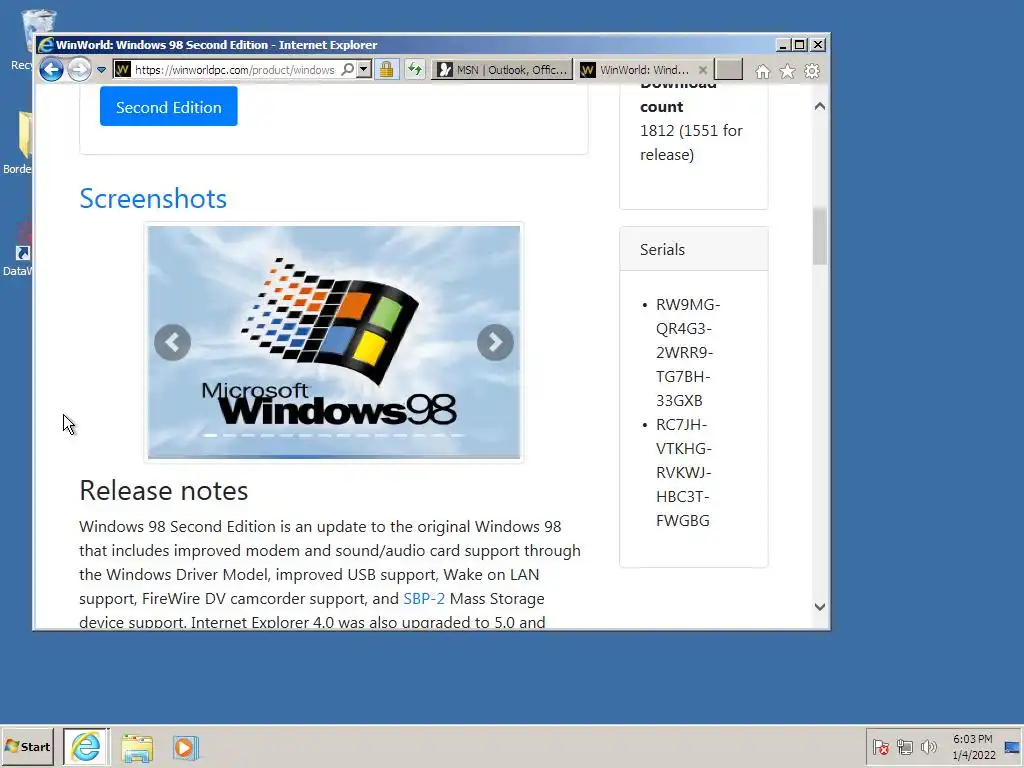Minimize the Internet Explorer window

click(x=783, y=45)
